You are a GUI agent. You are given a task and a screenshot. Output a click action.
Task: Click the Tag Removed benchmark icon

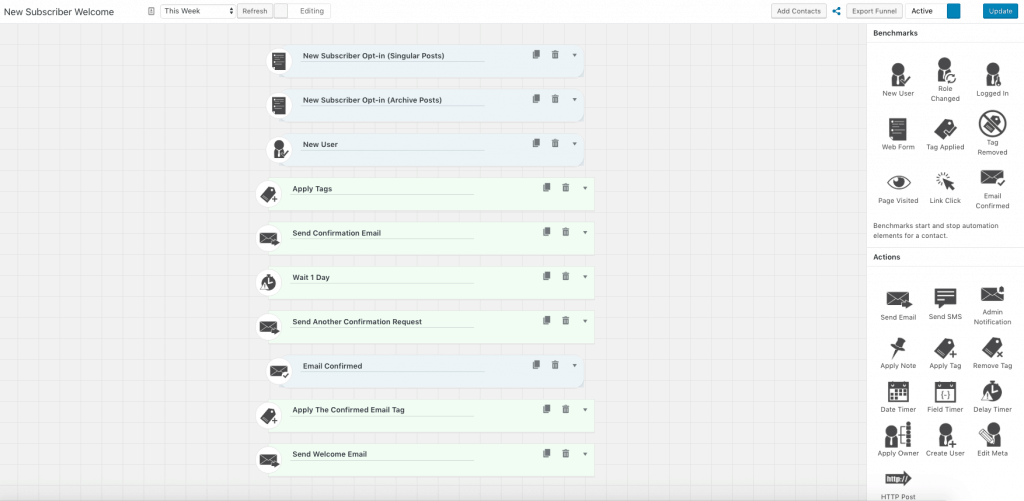pos(992,125)
